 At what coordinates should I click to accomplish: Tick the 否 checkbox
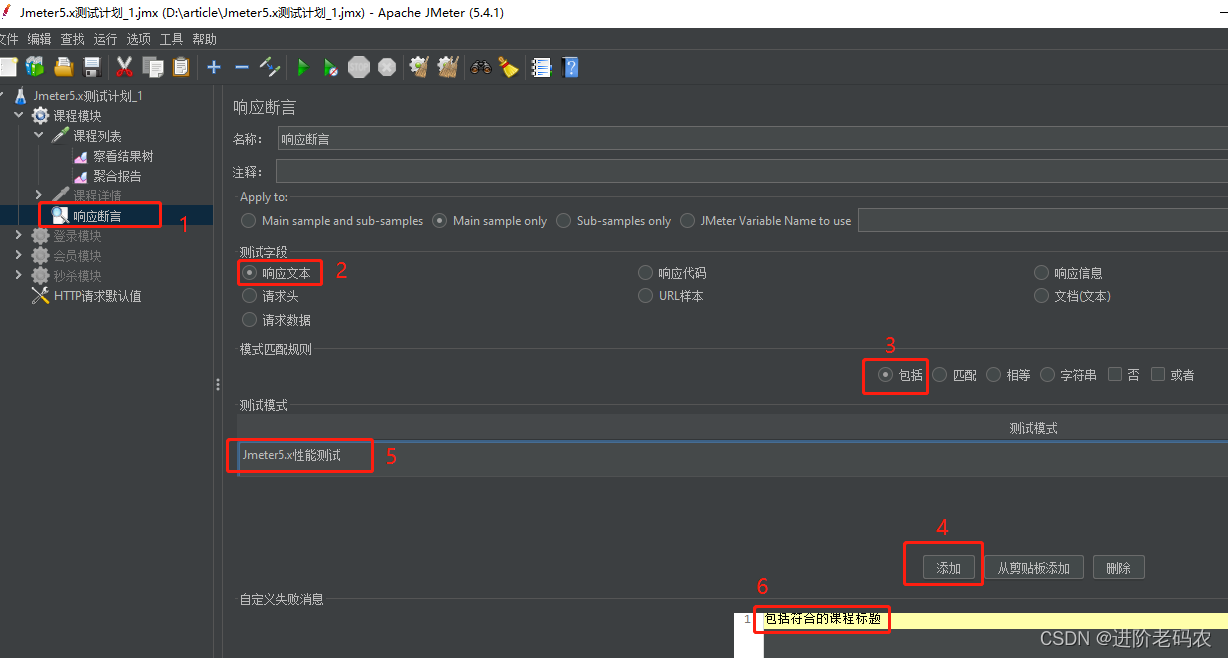(x=1115, y=374)
